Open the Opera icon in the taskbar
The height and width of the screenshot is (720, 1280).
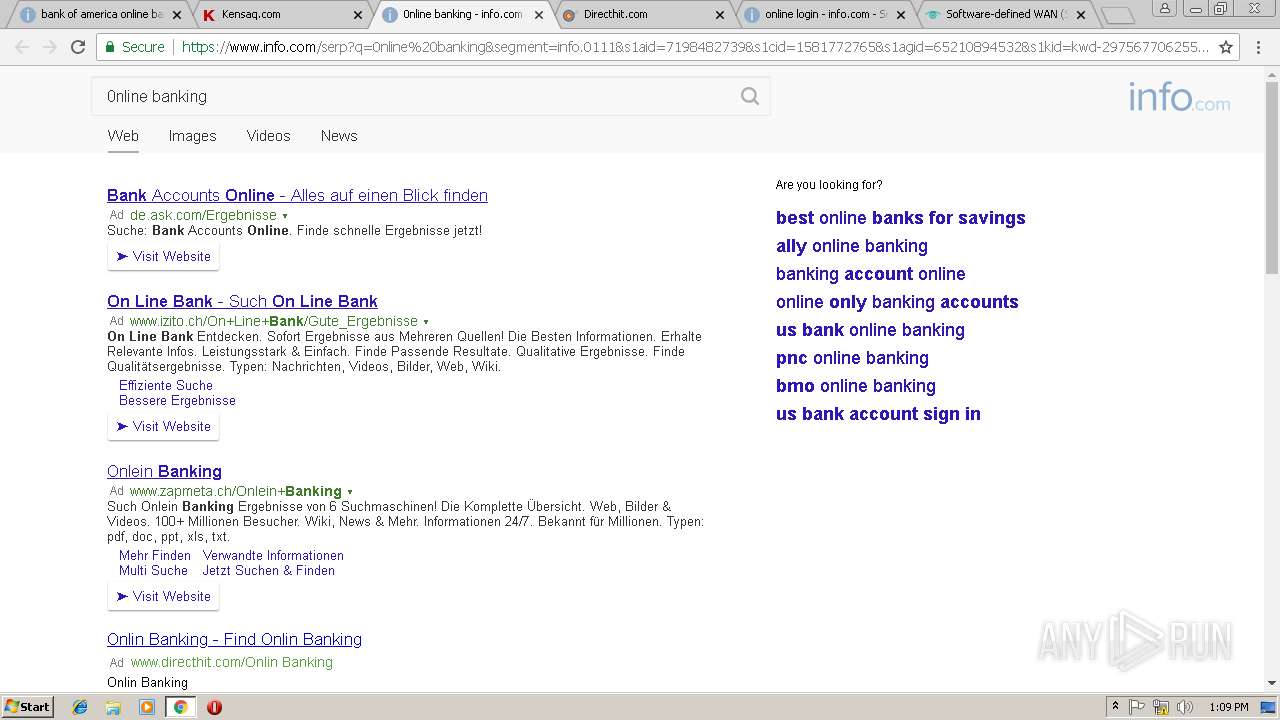pyautogui.click(x=214, y=707)
